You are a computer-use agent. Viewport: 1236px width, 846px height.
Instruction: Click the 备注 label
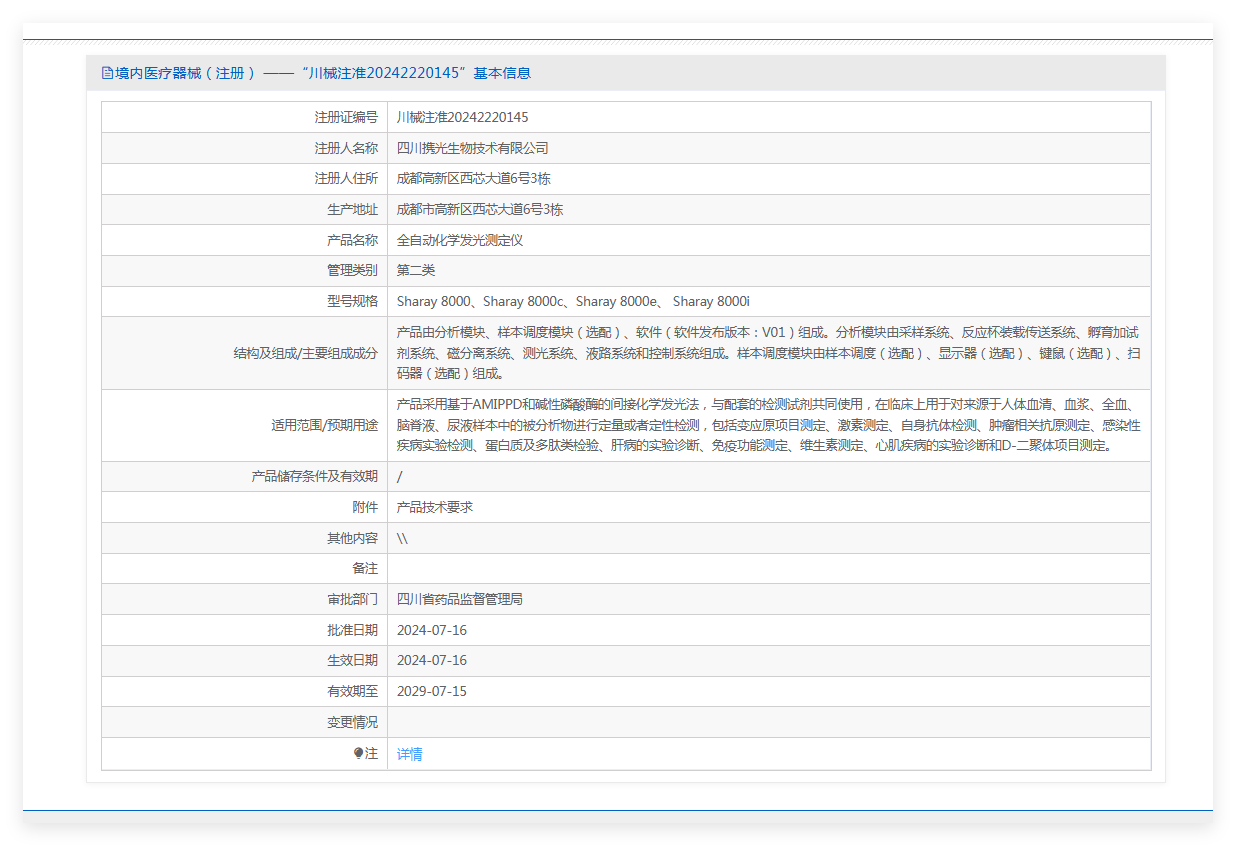click(x=366, y=568)
